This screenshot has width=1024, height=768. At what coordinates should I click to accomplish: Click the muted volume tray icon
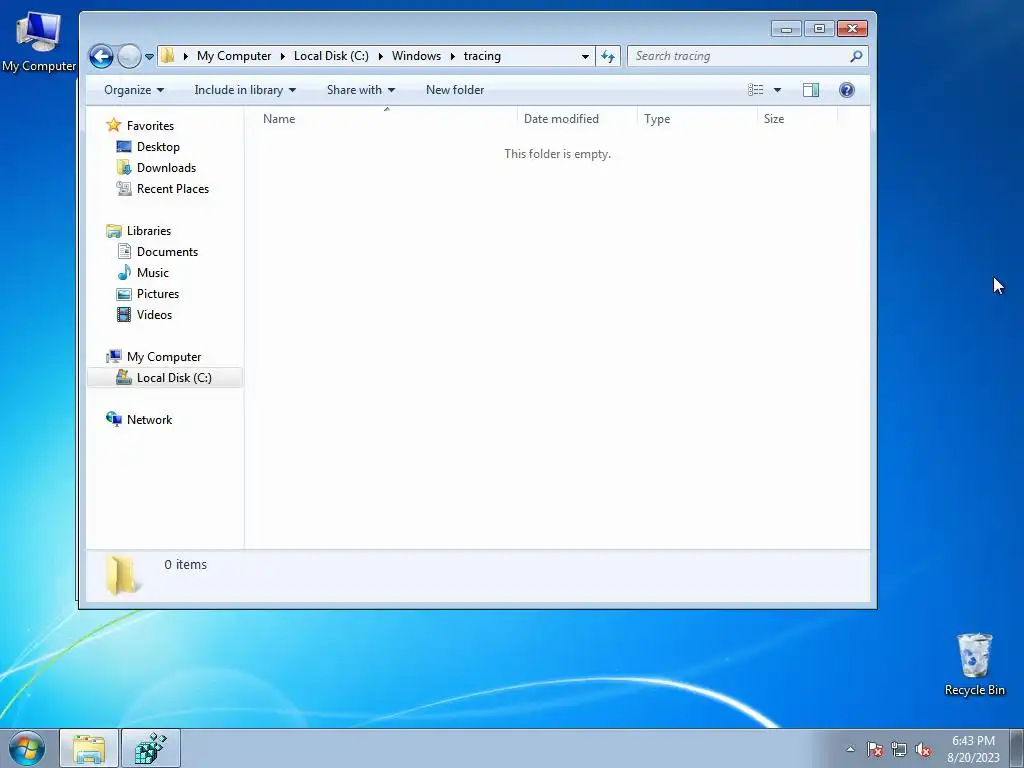[923, 749]
